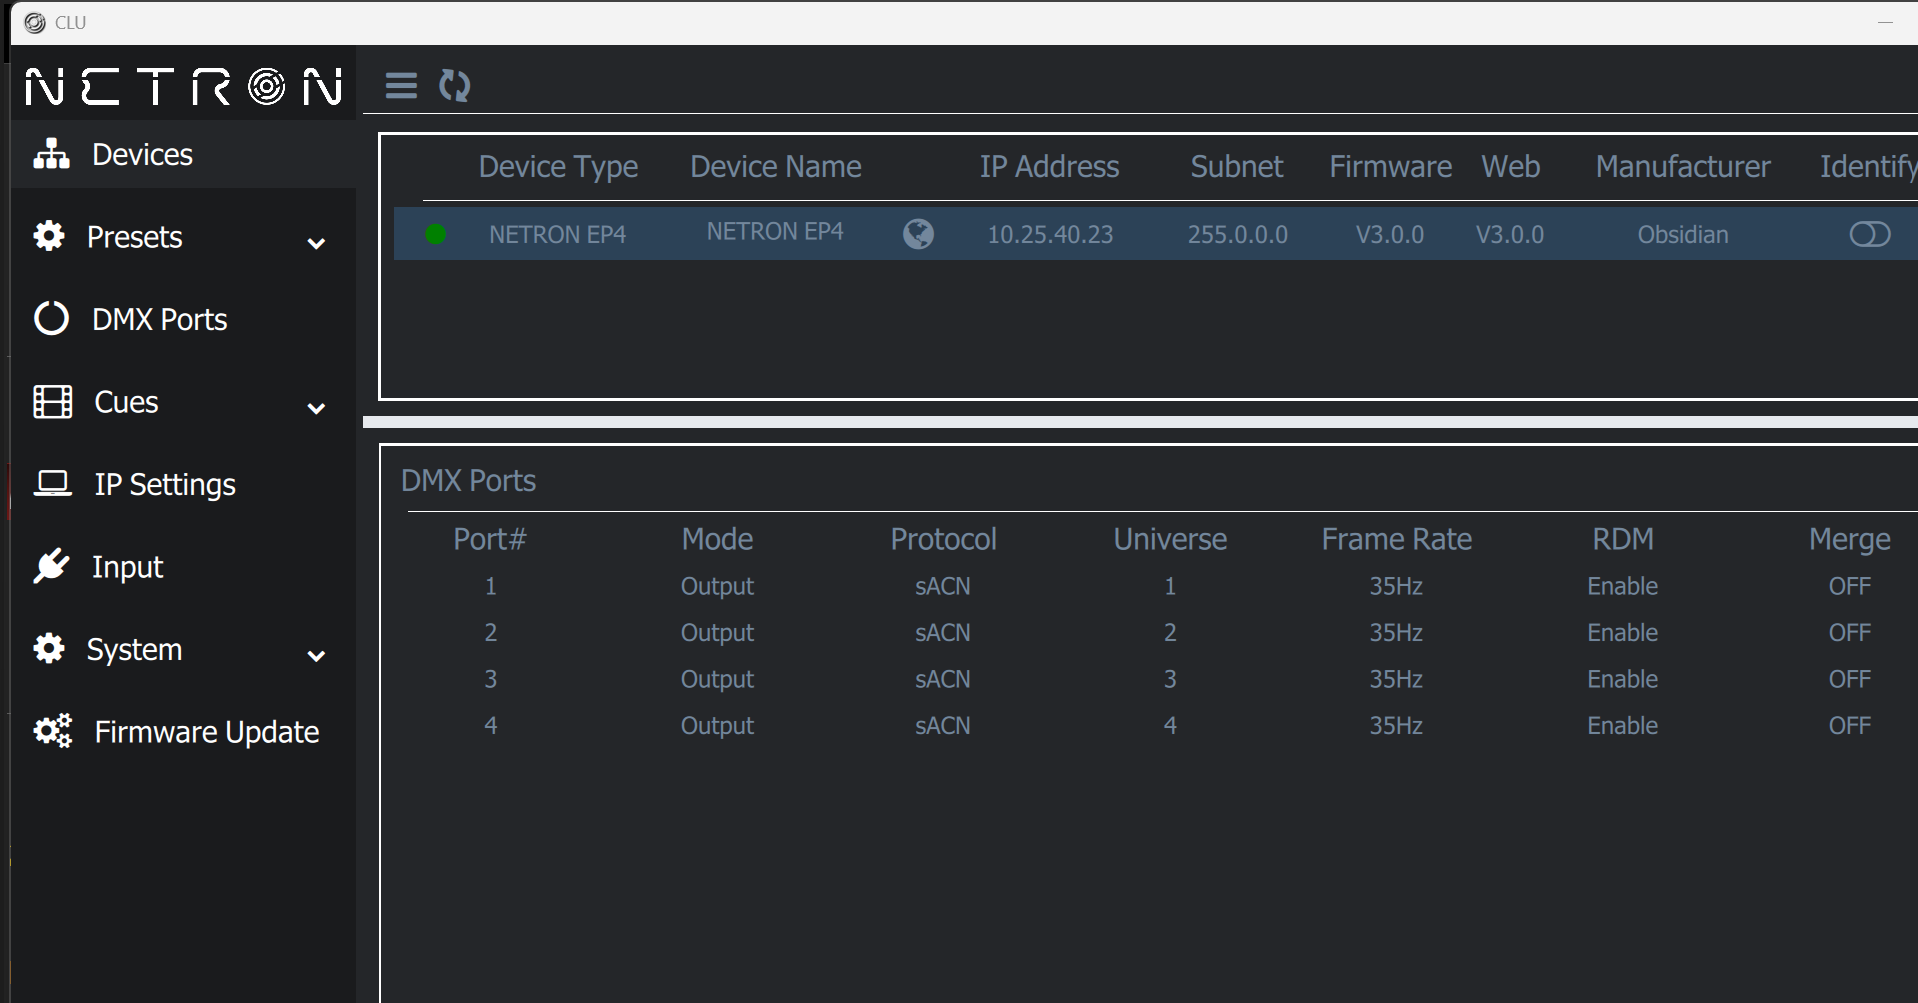Click the System gear icon
The height and width of the screenshot is (1003, 1918).
[49, 649]
